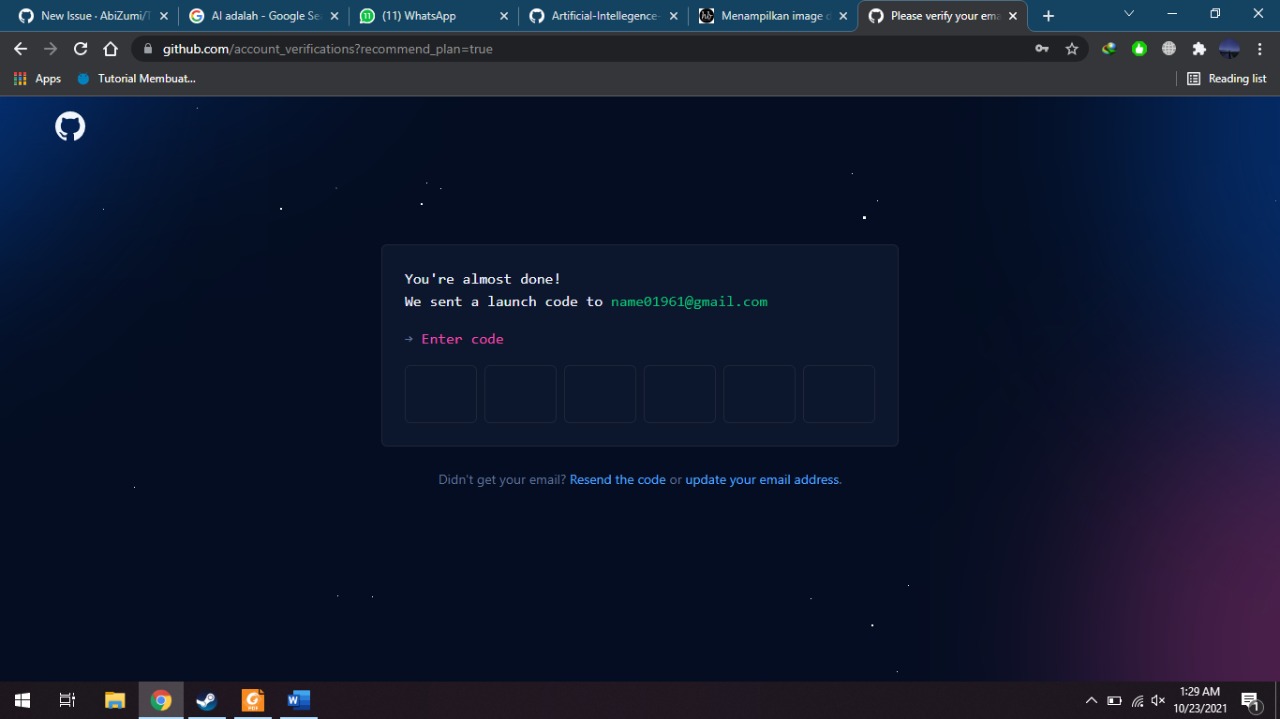Launch Microsoft Word from the taskbar

[x=297, y=700]
